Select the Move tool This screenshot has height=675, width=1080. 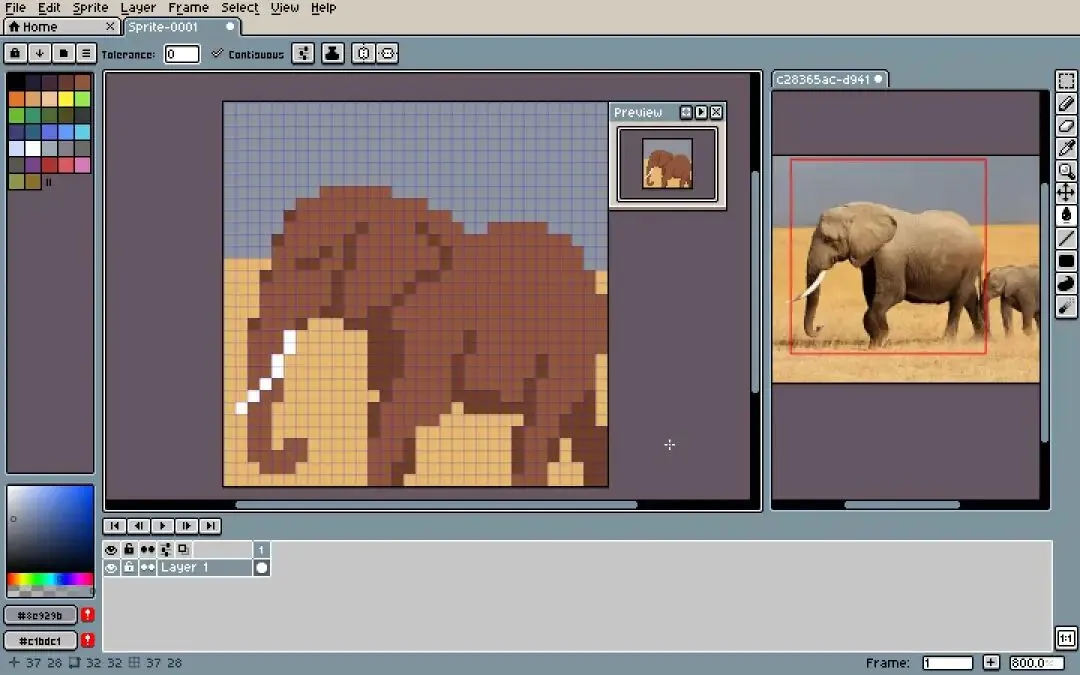[1066, 193]
